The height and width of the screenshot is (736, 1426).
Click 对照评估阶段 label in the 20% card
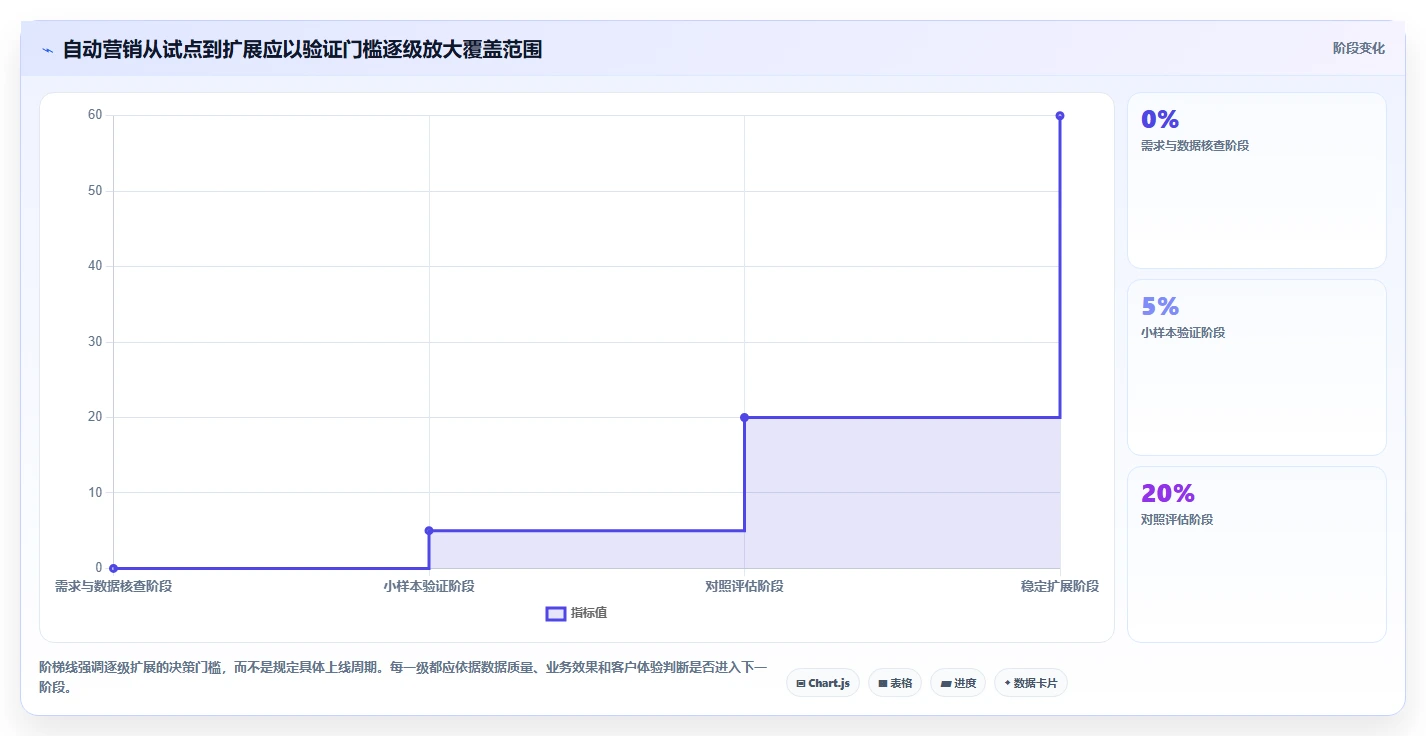coord(1177,520)
